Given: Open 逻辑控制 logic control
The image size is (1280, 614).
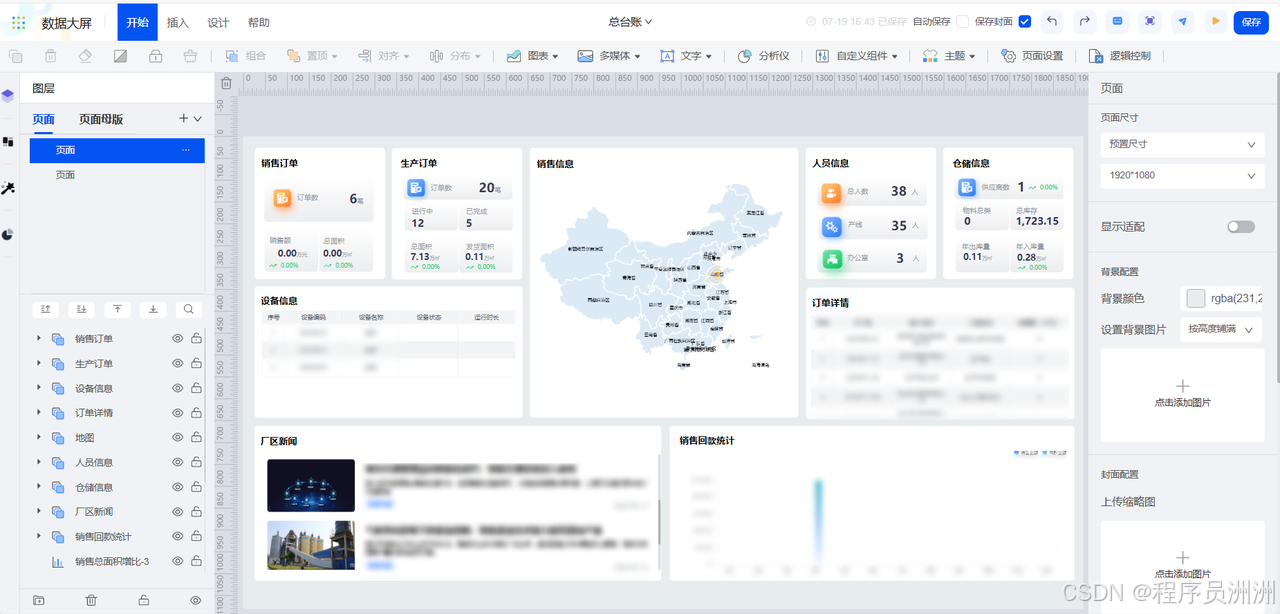Looking at the screenshot, I should pos(1120,56).
